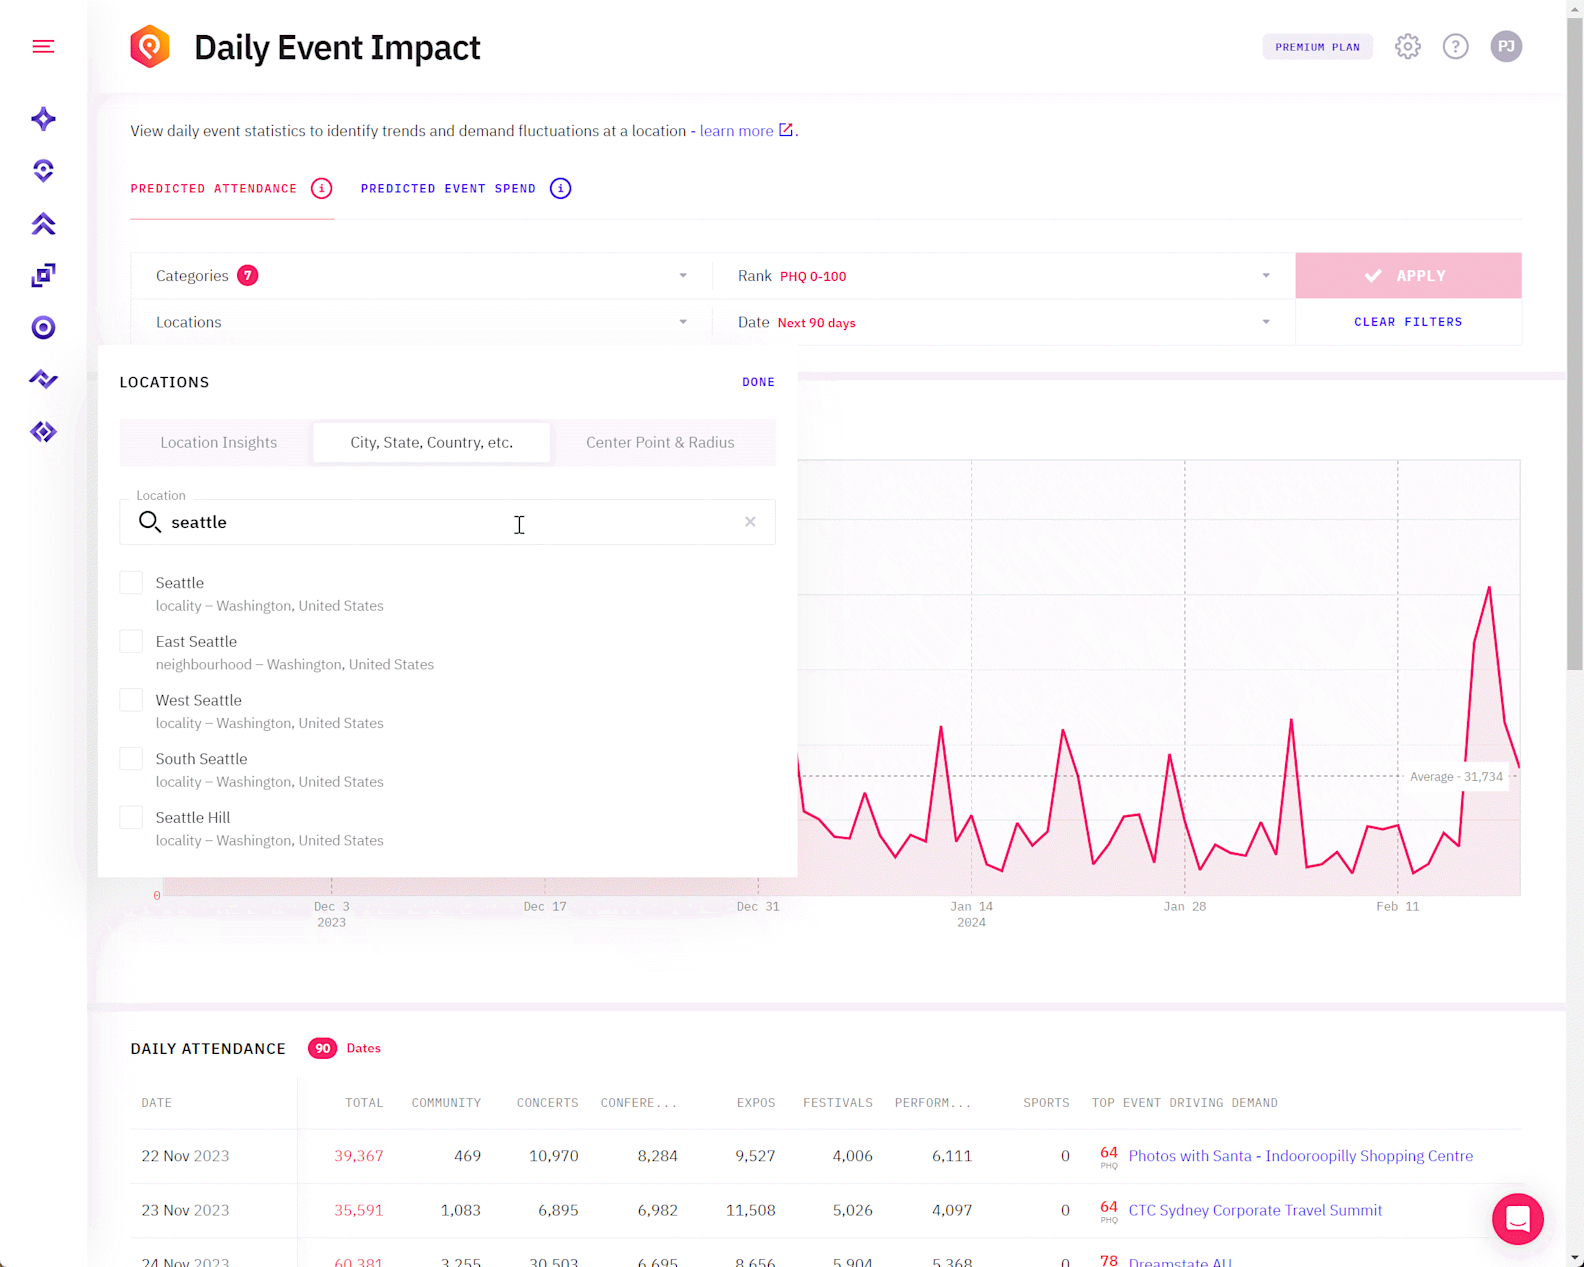Image resolution: width=1584 pixels, height=1267 pixels.
Task: Open the chat support widget
Action: [1517, 1219]
